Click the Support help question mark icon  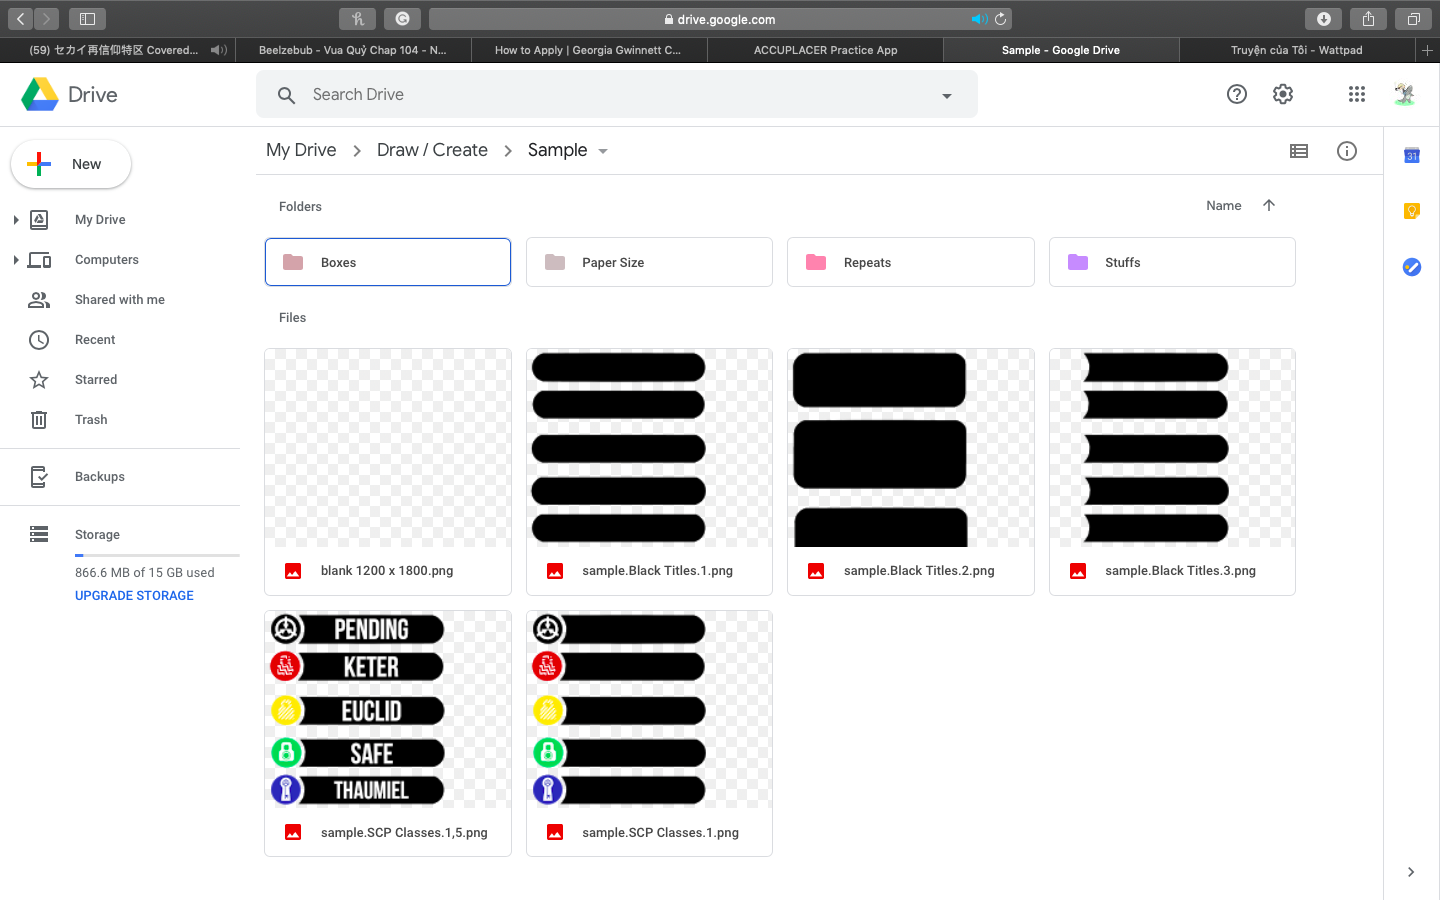pyautogui.click(x=1237, y=94)
